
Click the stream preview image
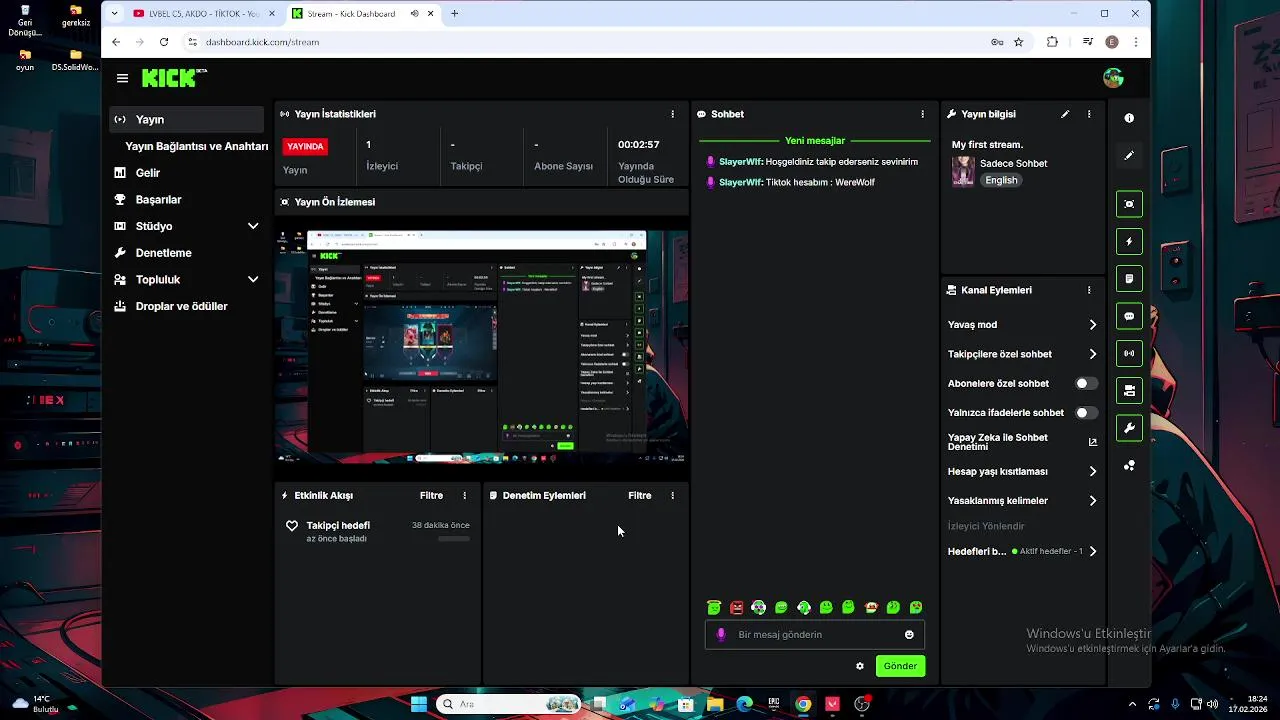click(x=482, y=347)
